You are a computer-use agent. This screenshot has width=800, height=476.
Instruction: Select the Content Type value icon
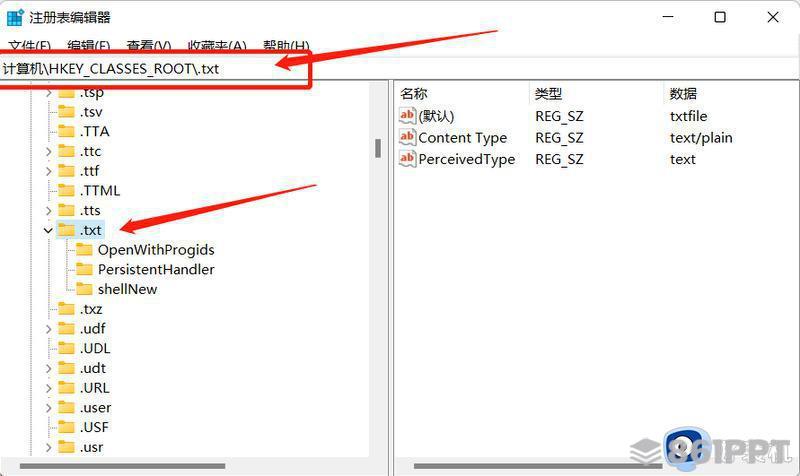tap(407, 137)
